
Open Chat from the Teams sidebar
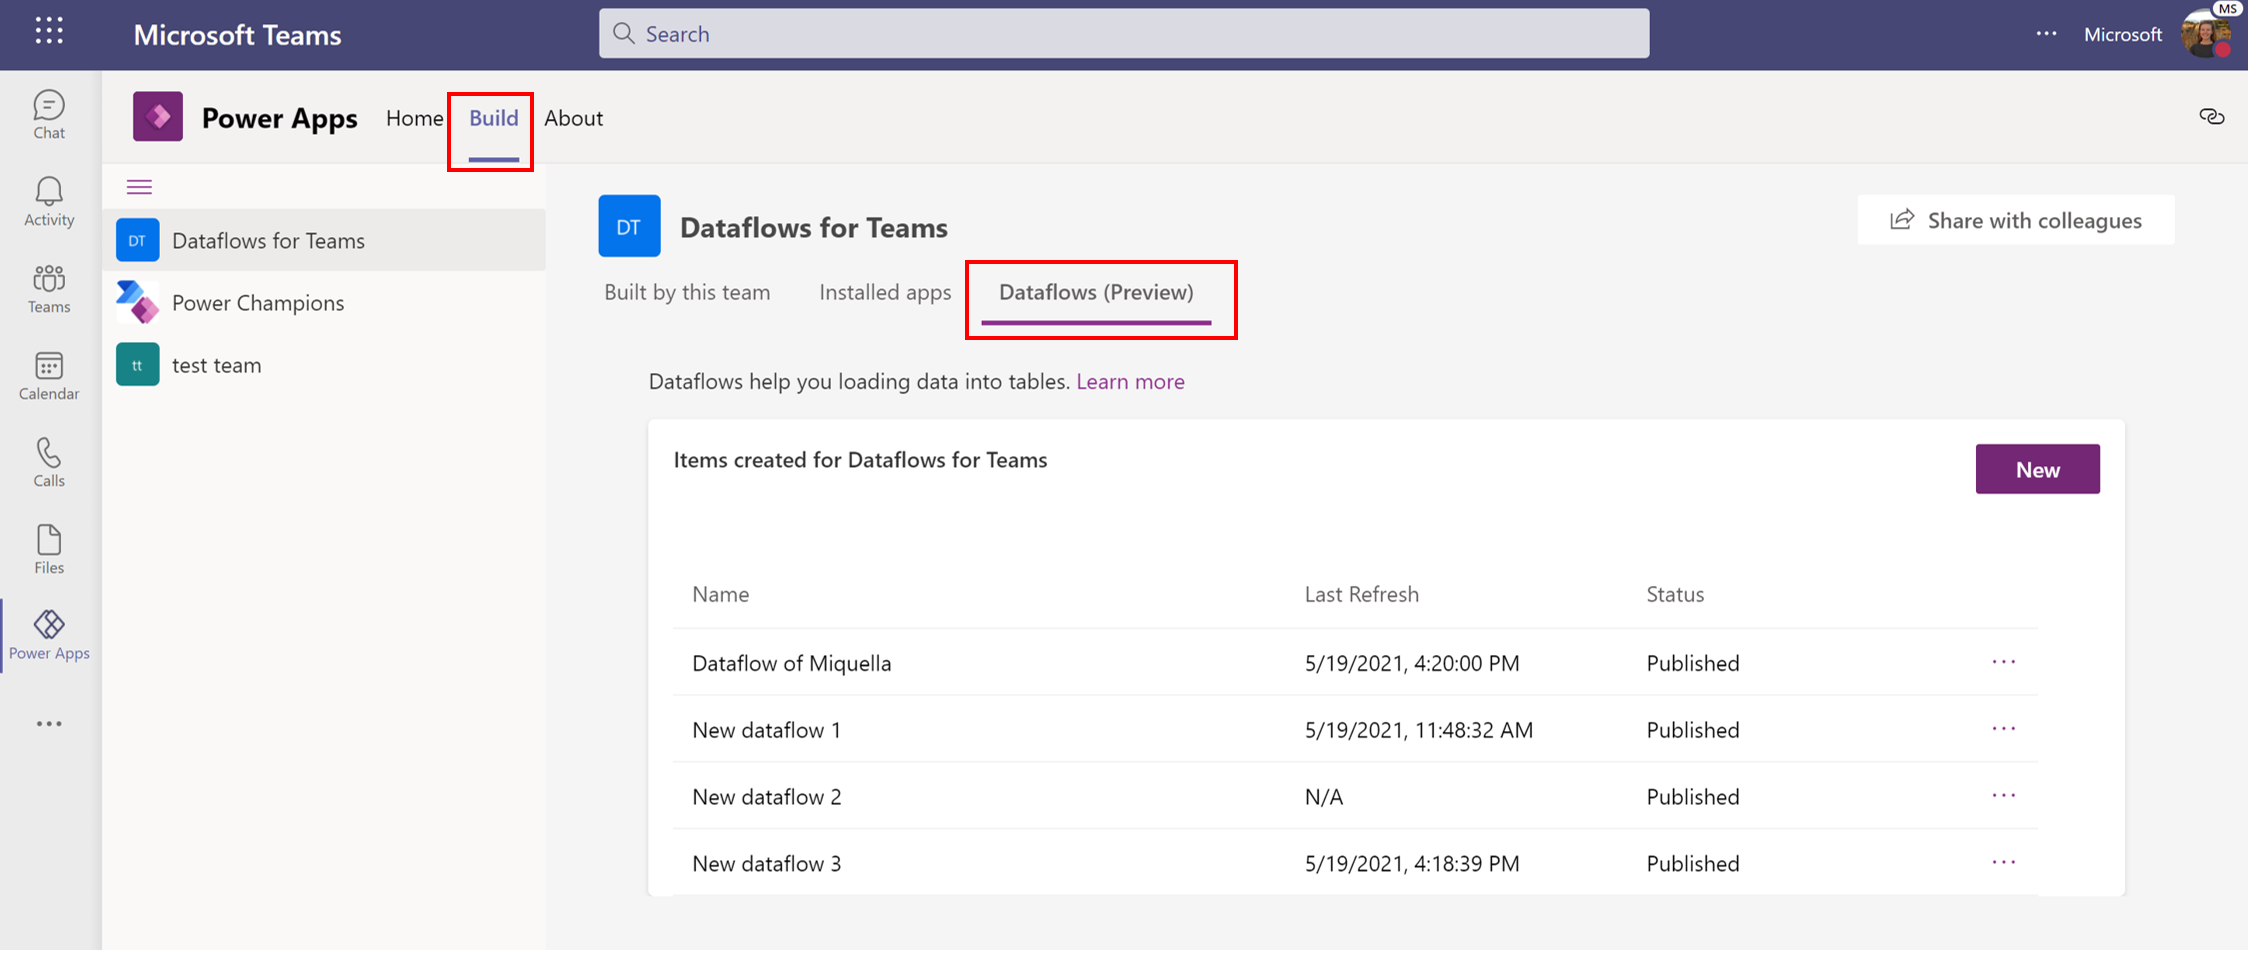click(48, 112)
